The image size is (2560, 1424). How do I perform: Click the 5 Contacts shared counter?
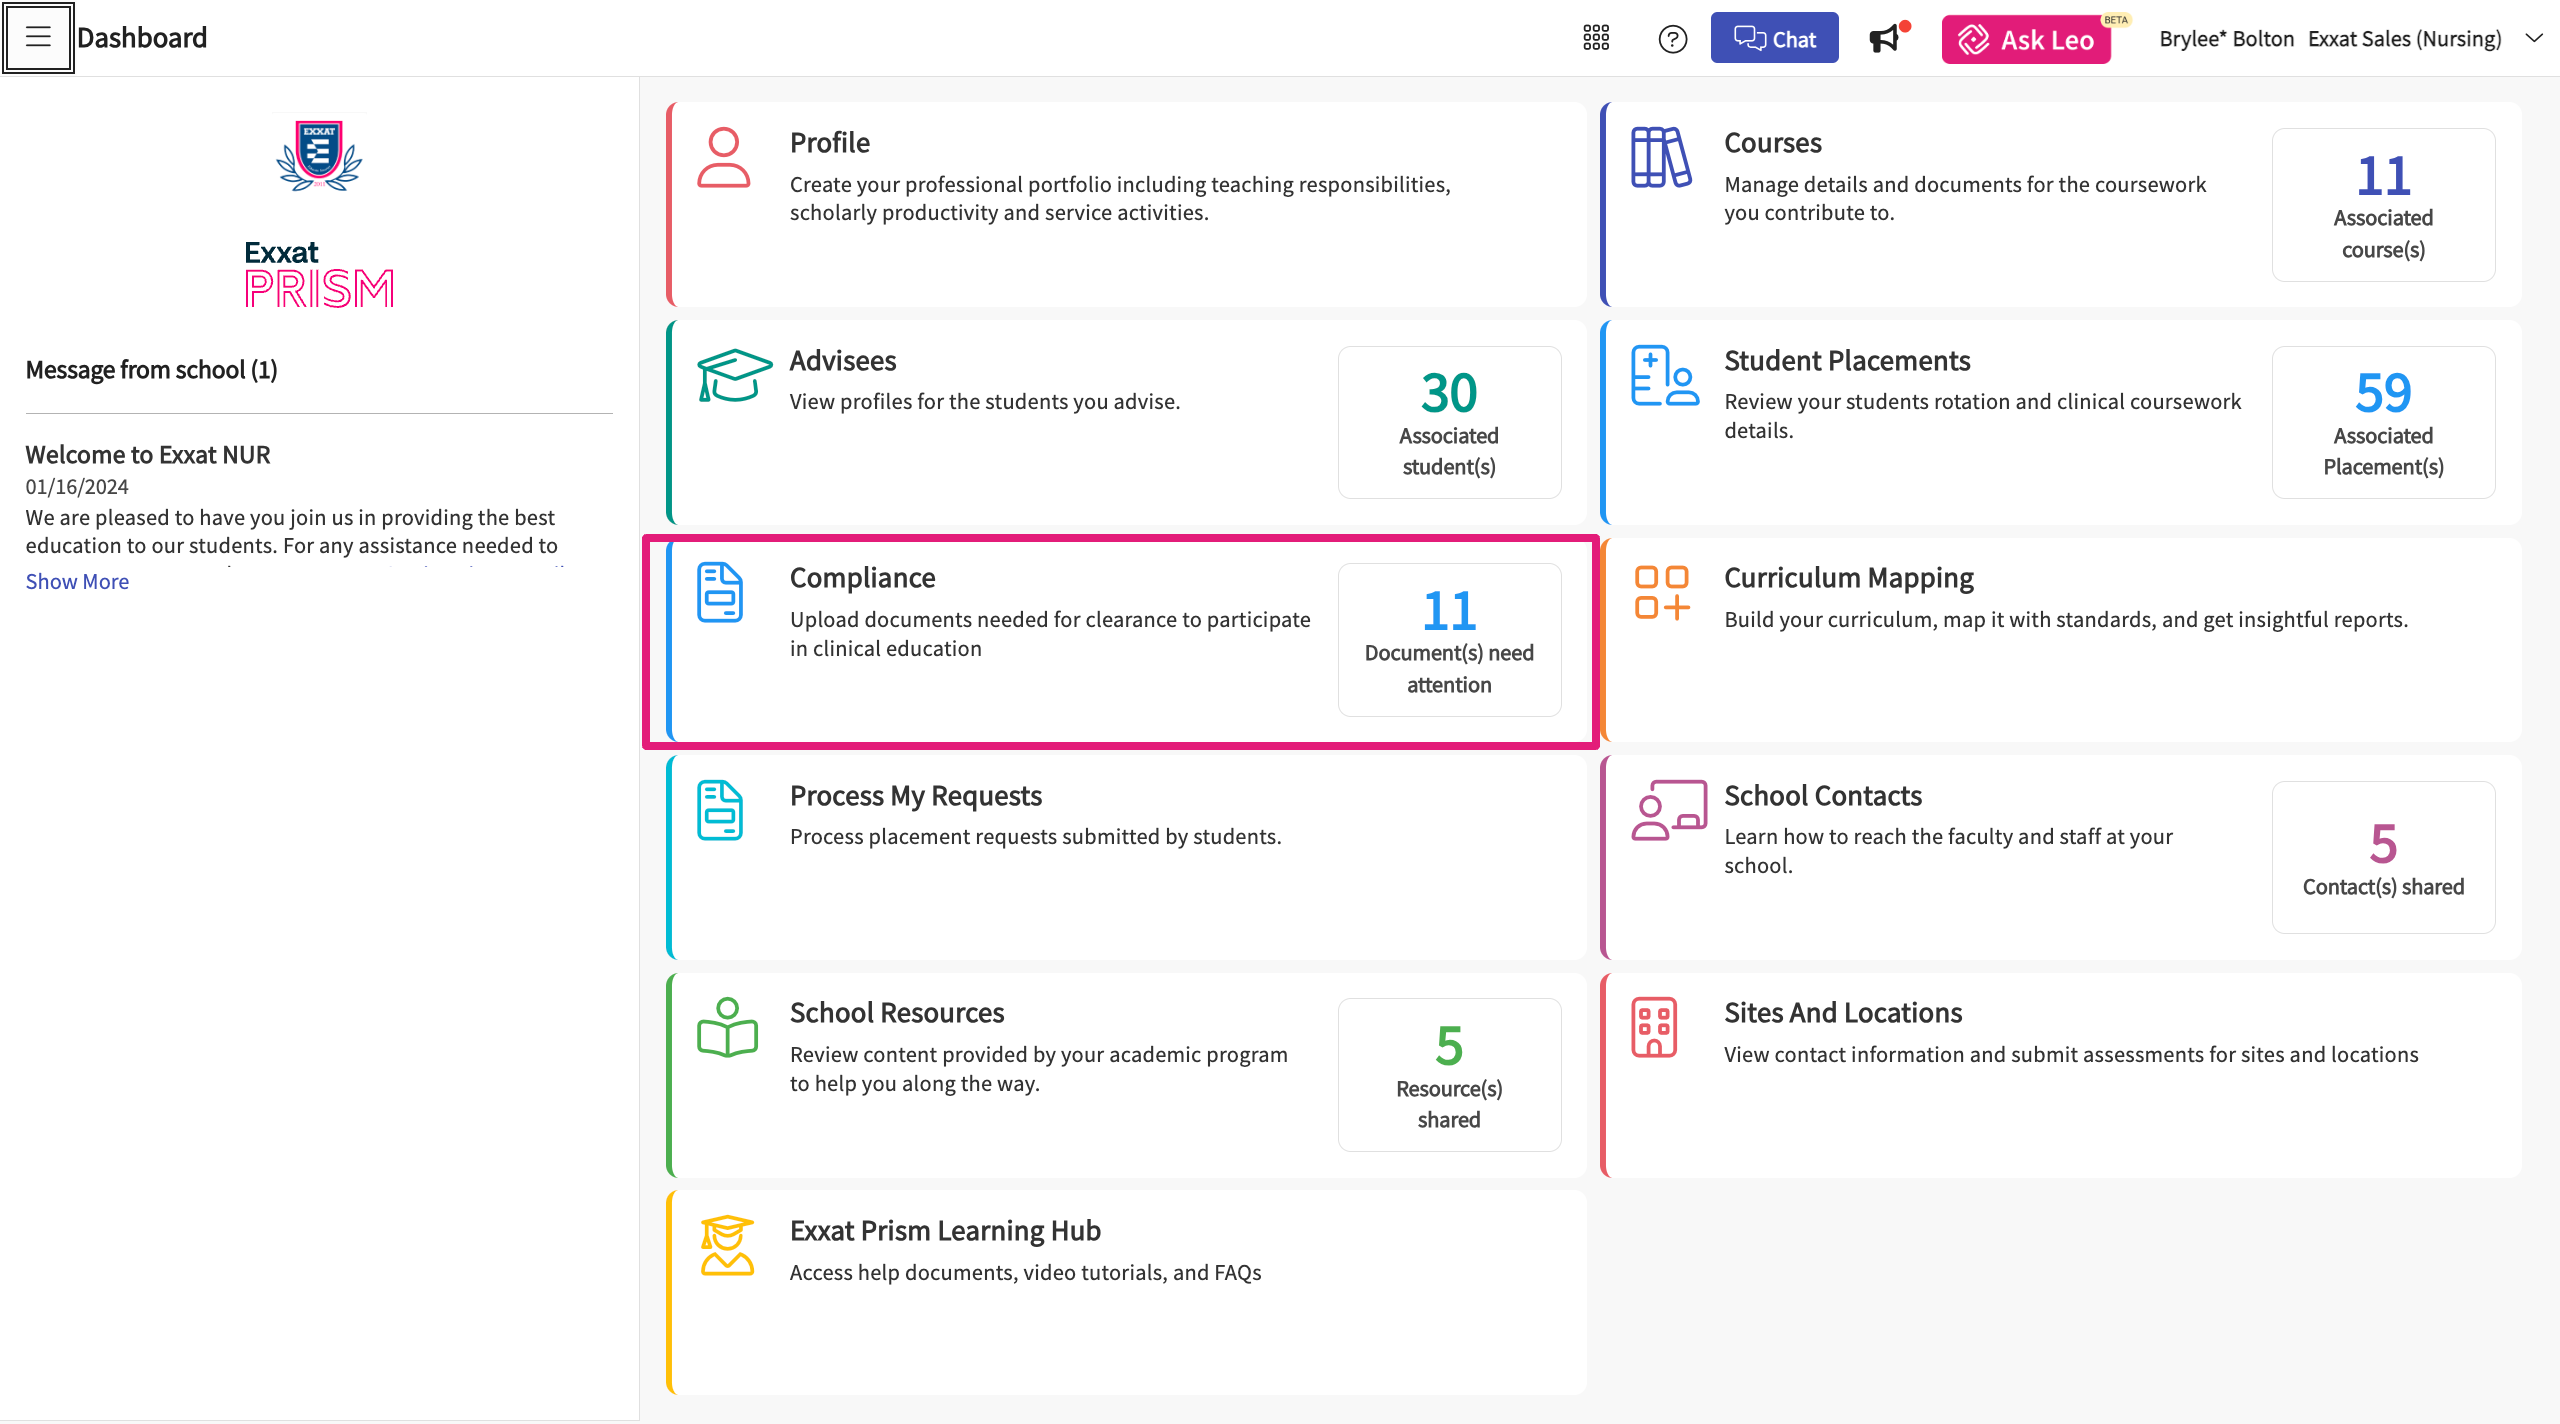pyautogui.click(x=2383, y=858)
